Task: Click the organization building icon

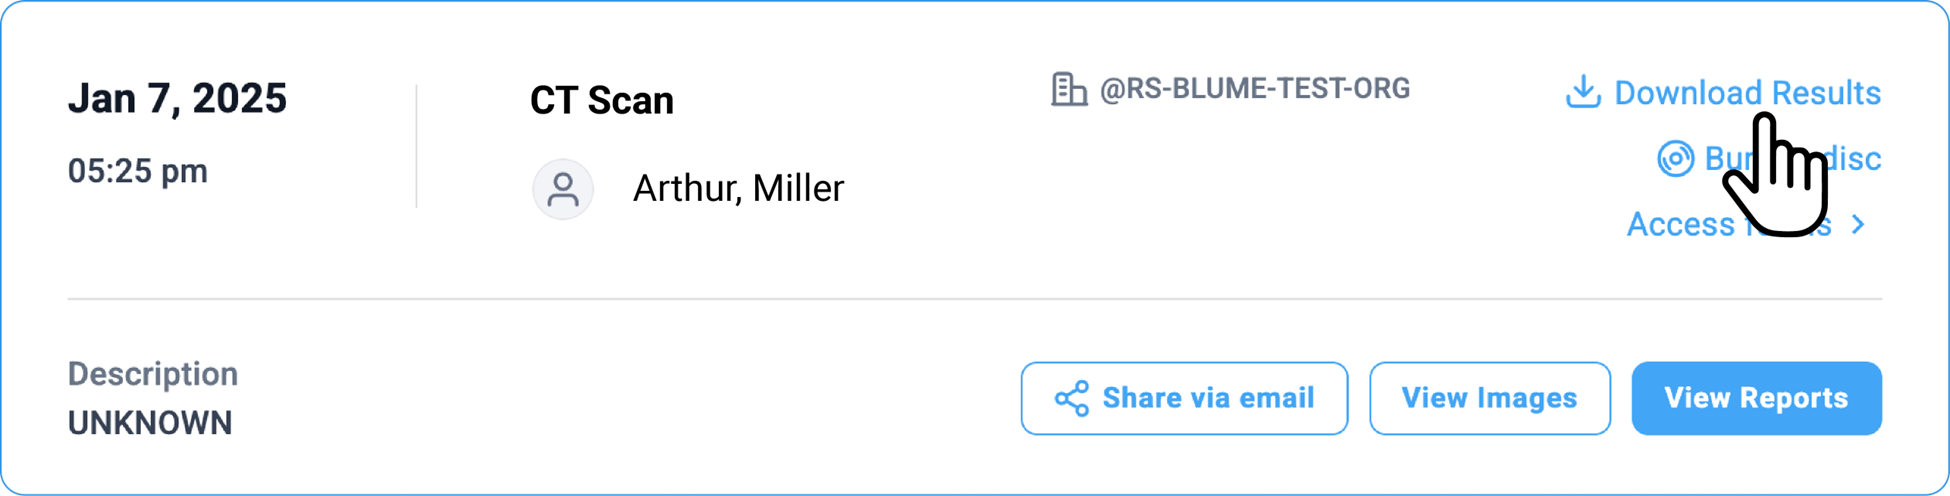Action: pos(1068,89)
